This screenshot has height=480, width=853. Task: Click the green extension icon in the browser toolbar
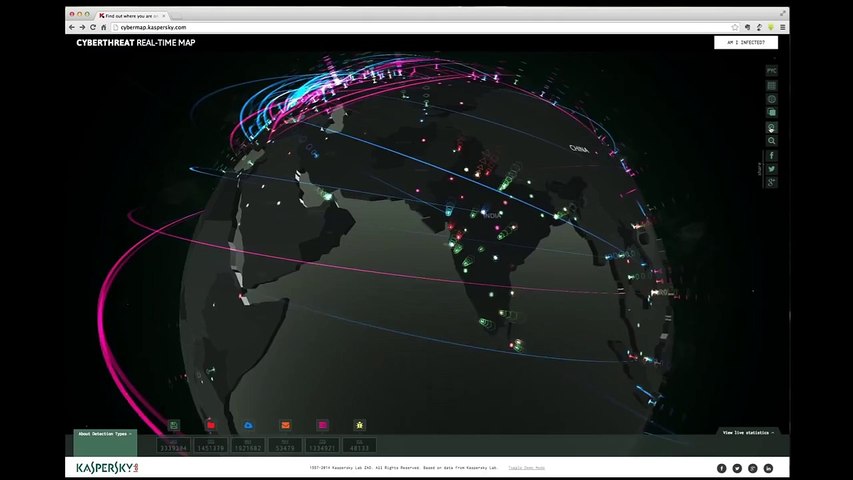click(771, 27)
